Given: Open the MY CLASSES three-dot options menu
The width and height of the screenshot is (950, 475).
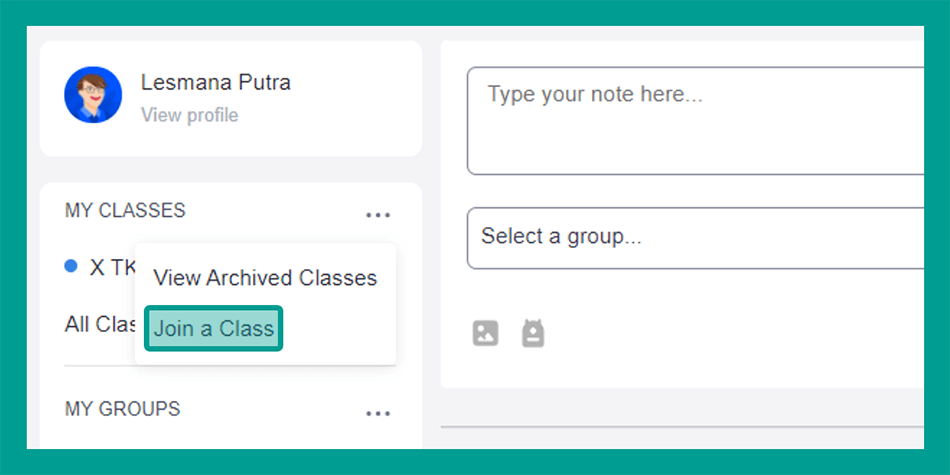Looking at the screenshot, I should (x=378, y=214).
